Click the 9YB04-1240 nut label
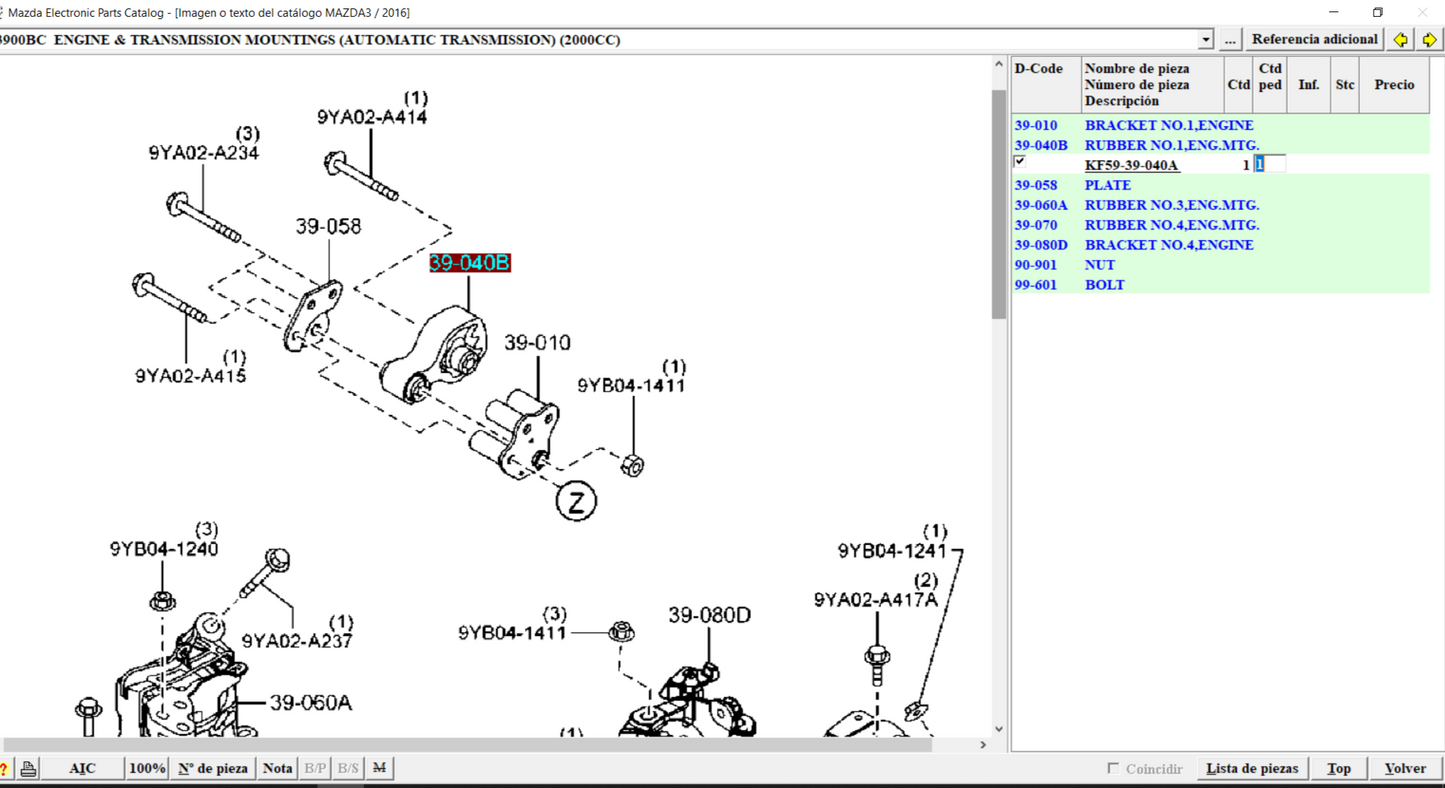Image resolution: width=1445 pixels, height=788 pixels. (x=163, y=548)
